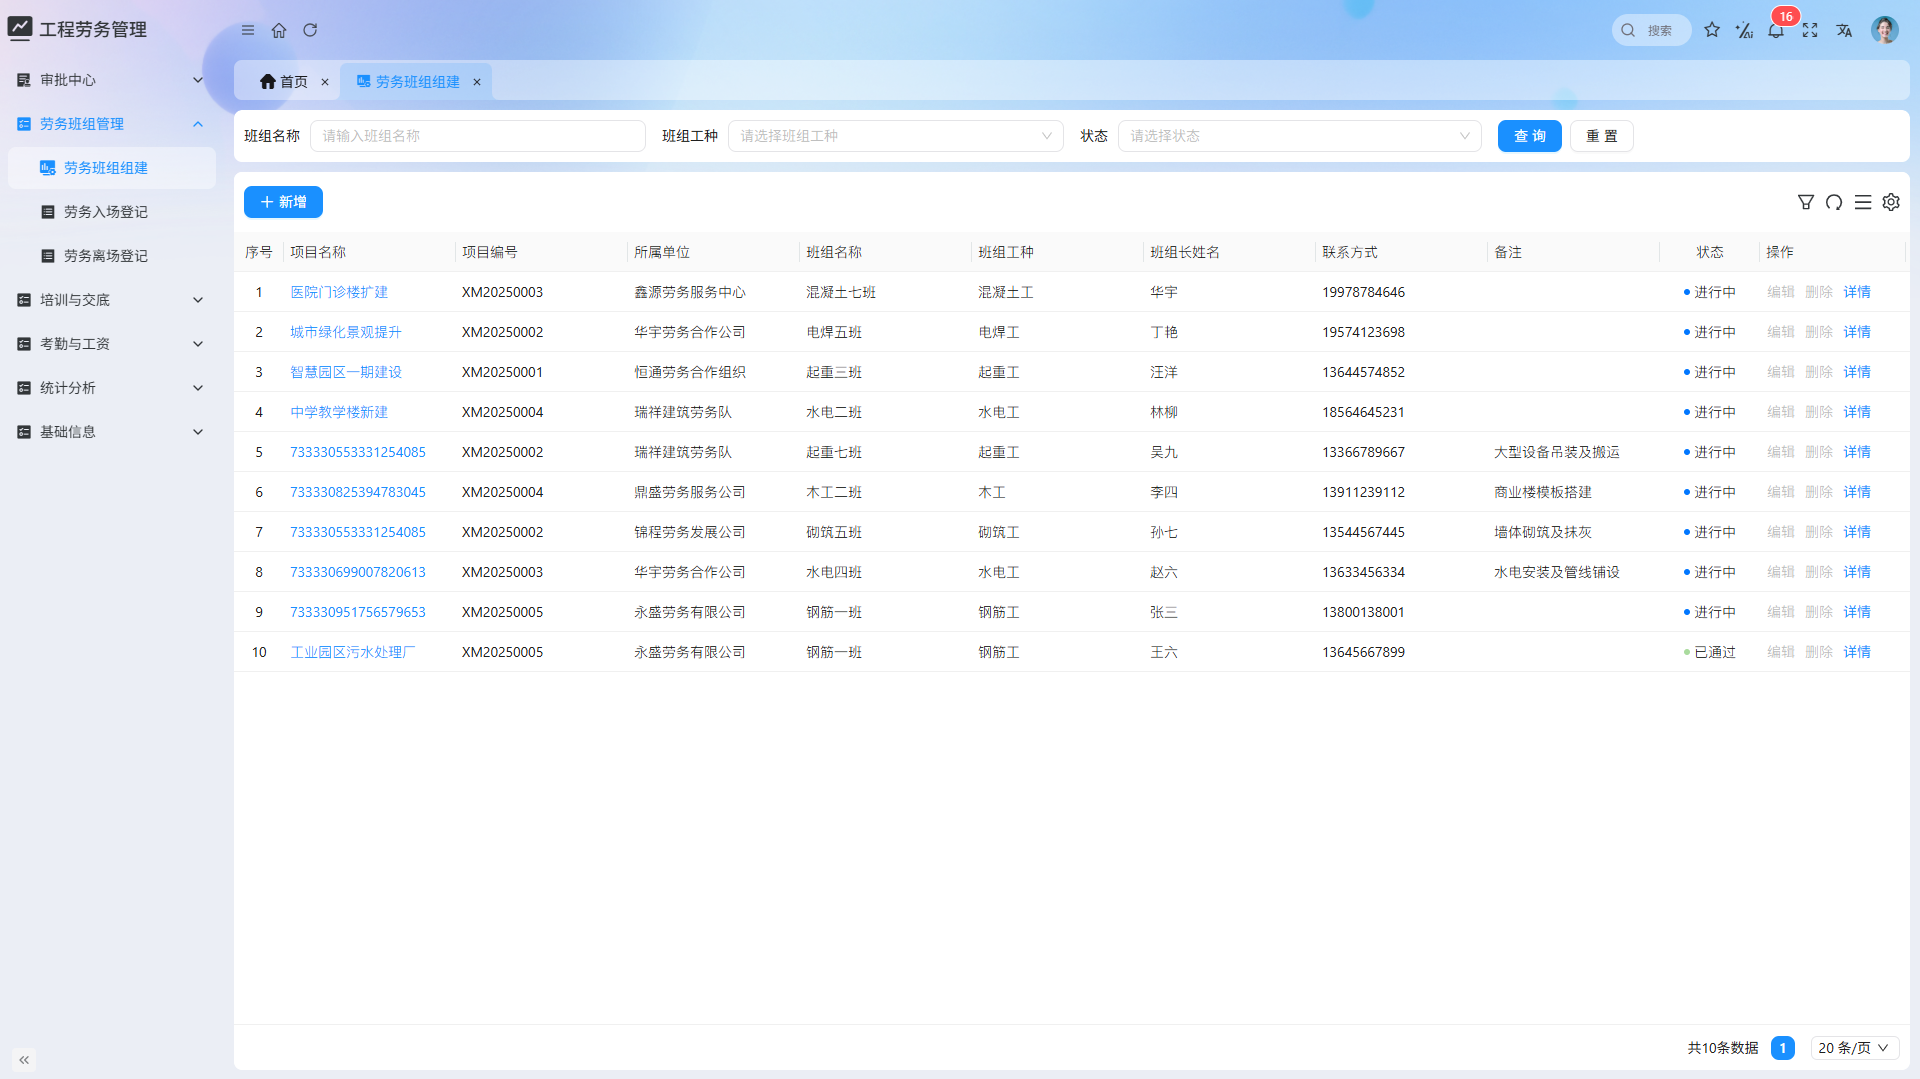Viewport: 1920px width, 1079px height.
Task: Click the 新增 button
Action: coord(283,202)
